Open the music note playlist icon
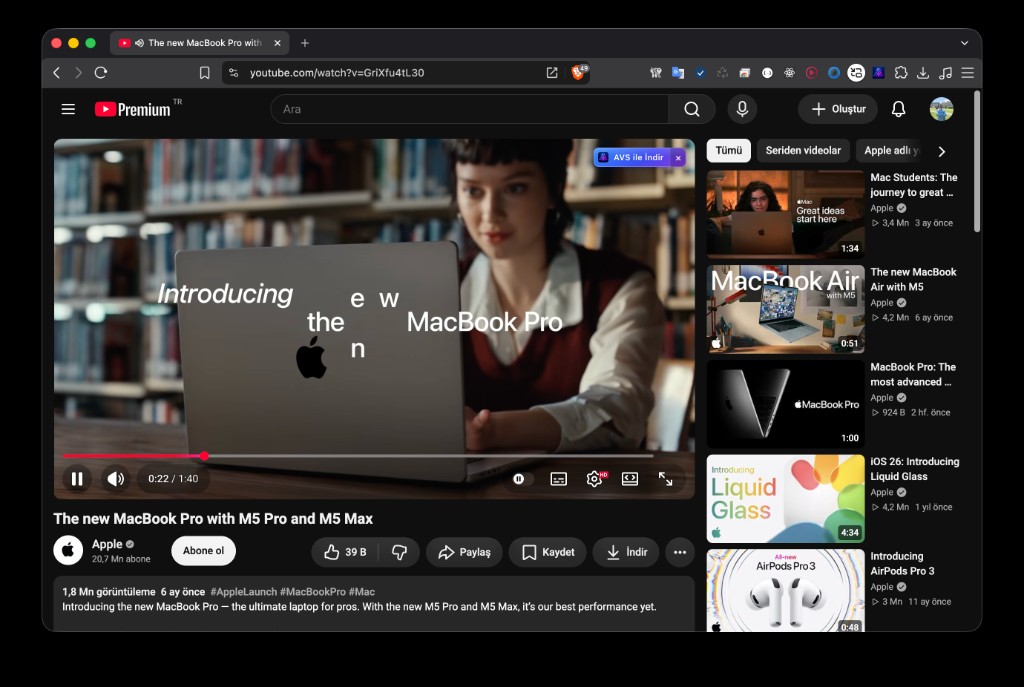 (x=945, y=72)
